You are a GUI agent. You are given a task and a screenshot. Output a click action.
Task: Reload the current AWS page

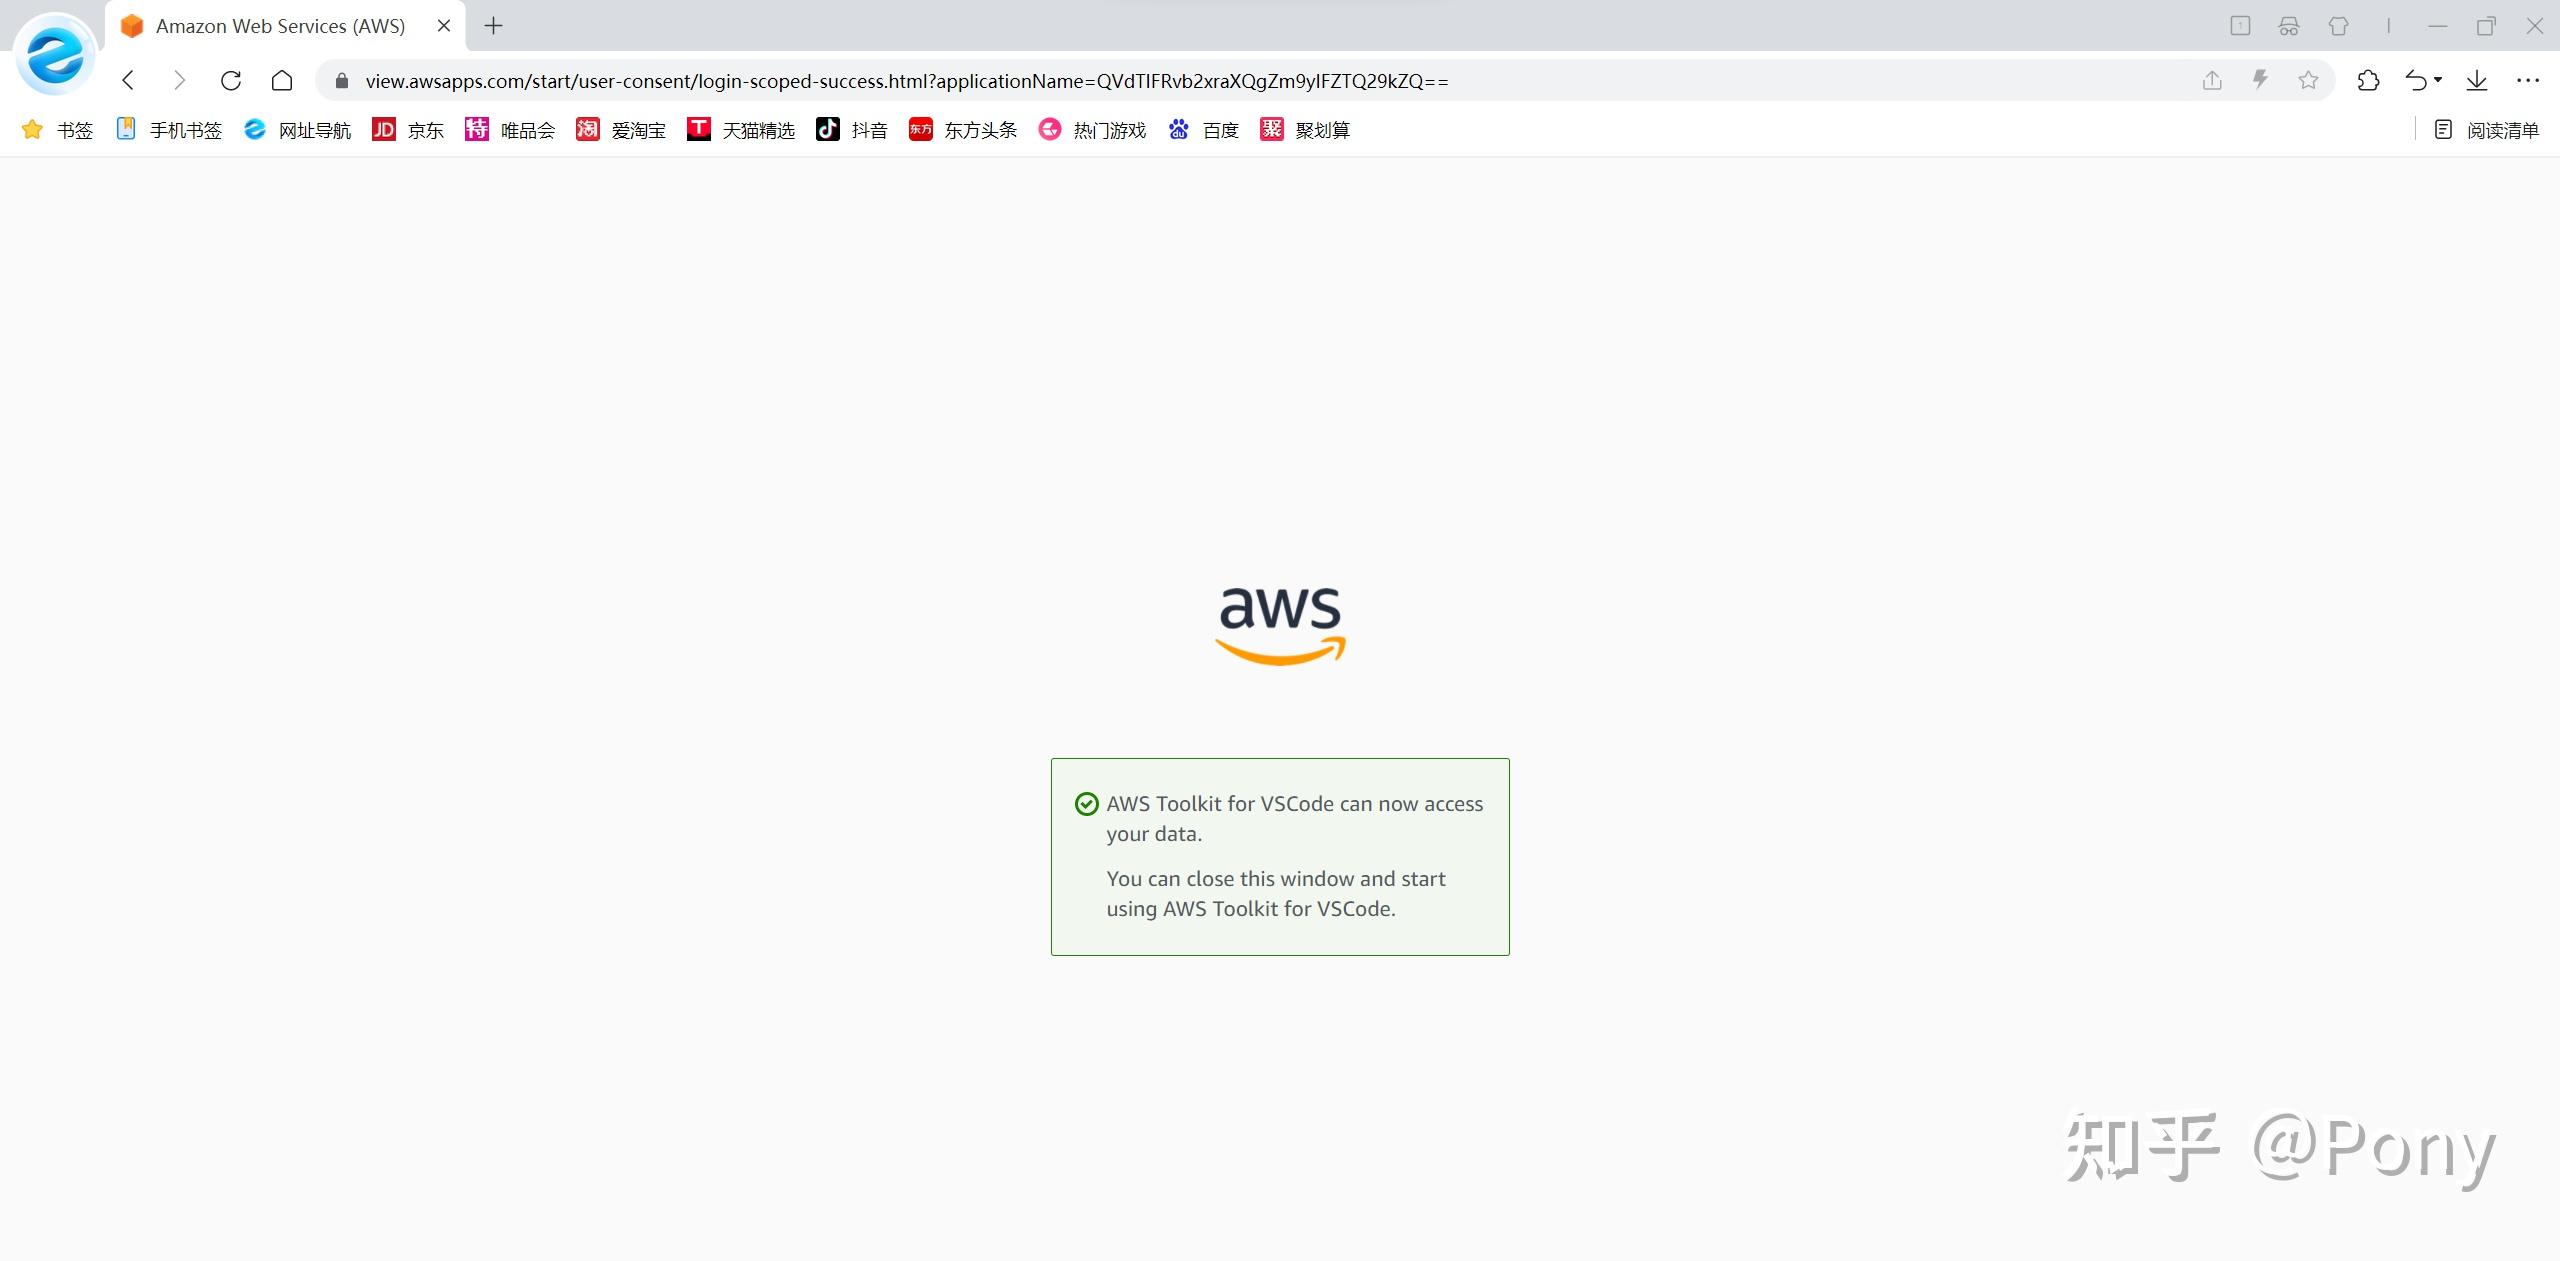coord(231,80)
